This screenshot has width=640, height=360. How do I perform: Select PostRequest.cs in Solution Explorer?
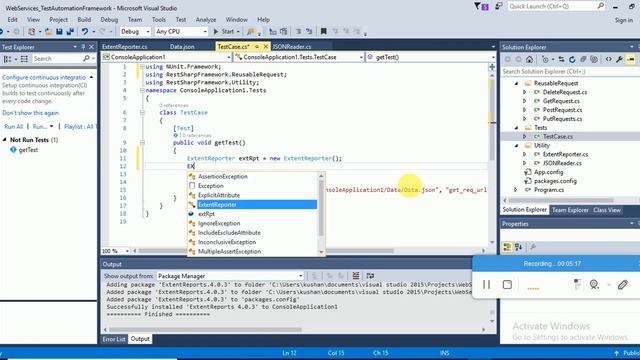pyautogui.click(x=562, y=110)
